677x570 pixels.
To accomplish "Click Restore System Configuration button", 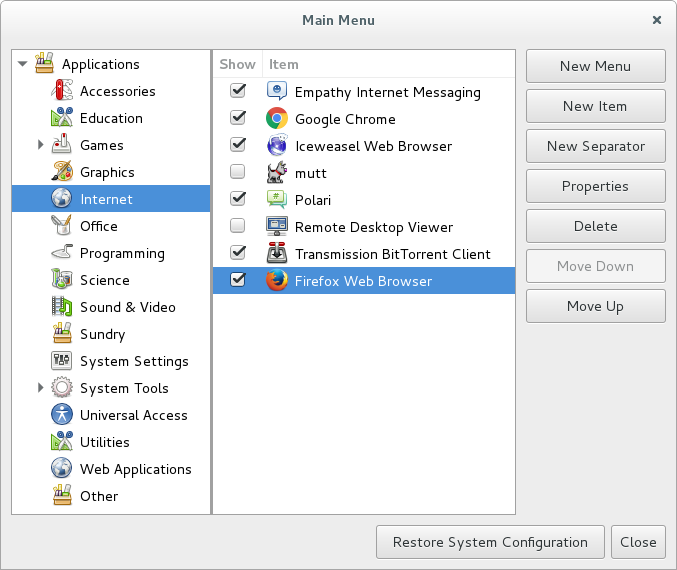I will click(490, 542).
